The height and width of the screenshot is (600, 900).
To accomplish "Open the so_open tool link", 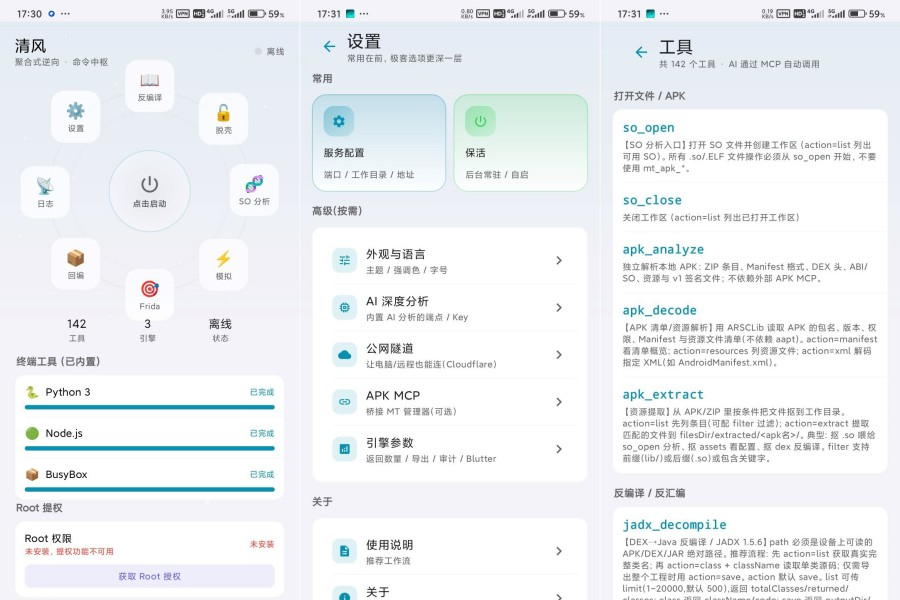I will point(648,127).
